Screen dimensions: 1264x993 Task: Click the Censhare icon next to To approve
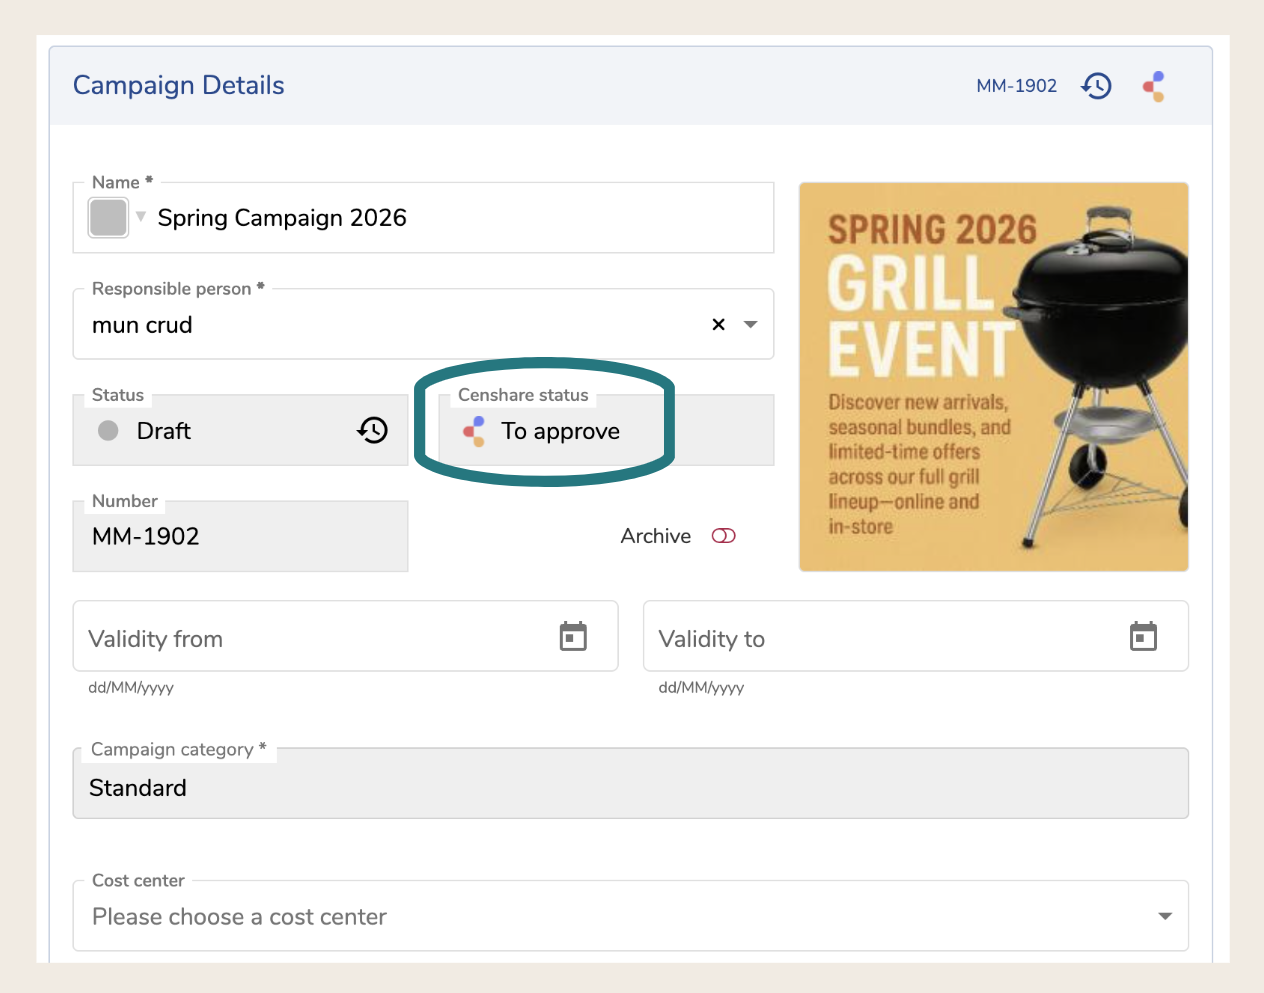pyautogui.click(x=474, y=431)
